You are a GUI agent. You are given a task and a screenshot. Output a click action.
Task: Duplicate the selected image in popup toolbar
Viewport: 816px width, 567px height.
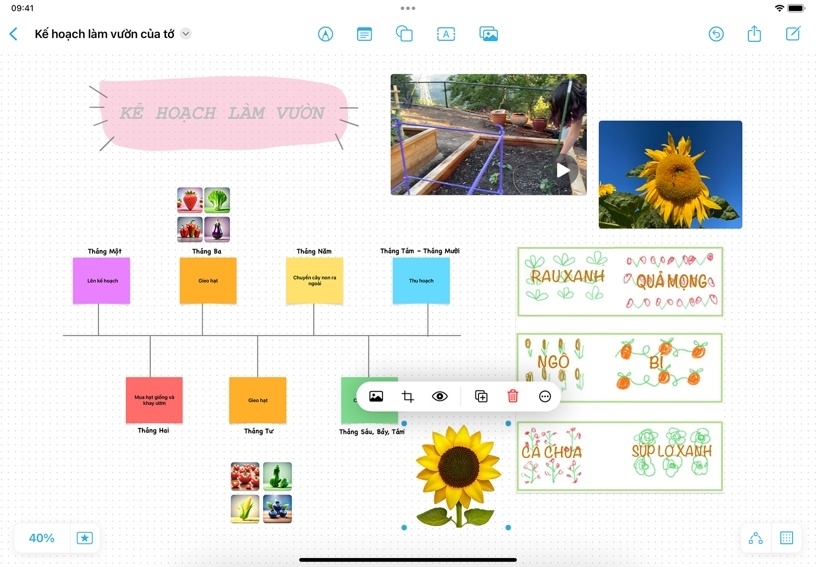pyautogui.click(x=481, y=396)
